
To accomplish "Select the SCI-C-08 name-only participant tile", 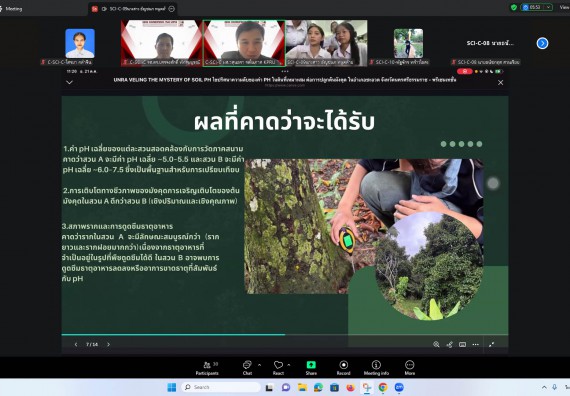I will (490, 43).
